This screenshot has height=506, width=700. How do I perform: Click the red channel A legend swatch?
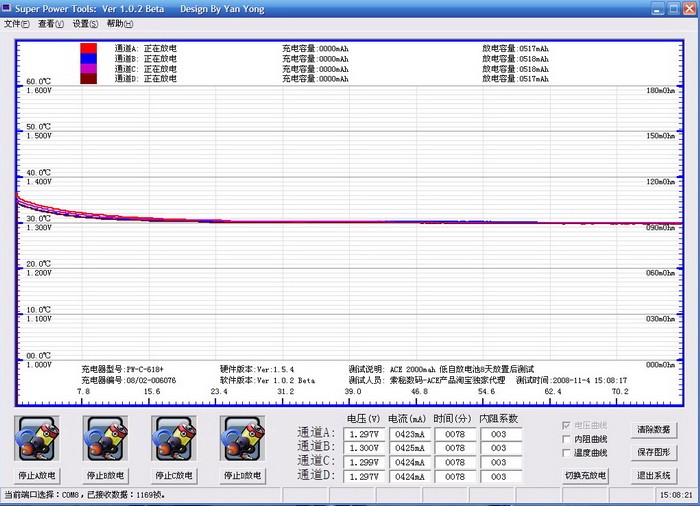[x=88, y=49]
